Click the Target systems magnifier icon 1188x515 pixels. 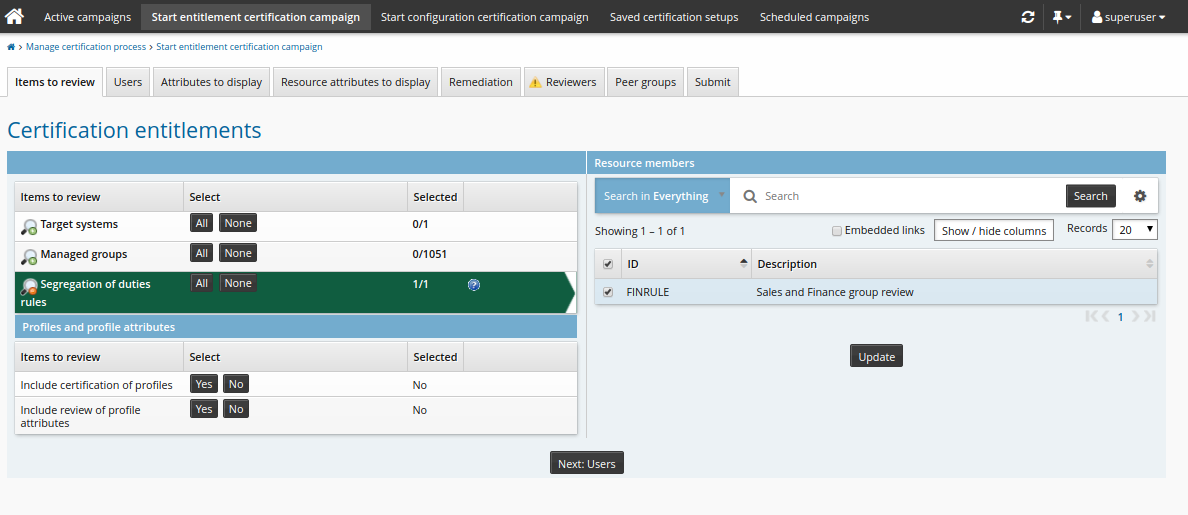click(29, 226)
